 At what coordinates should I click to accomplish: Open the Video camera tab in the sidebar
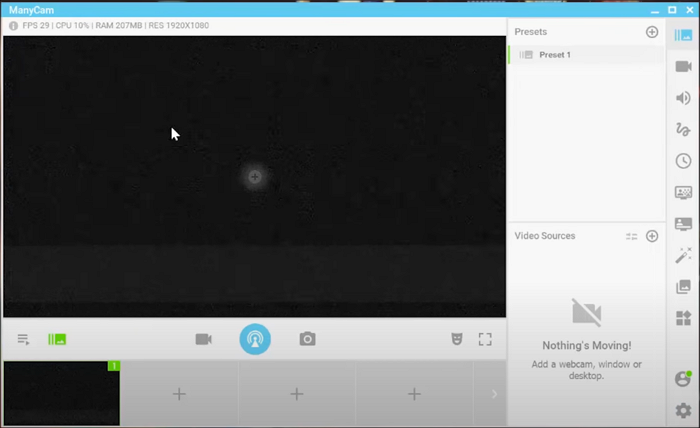683,66
